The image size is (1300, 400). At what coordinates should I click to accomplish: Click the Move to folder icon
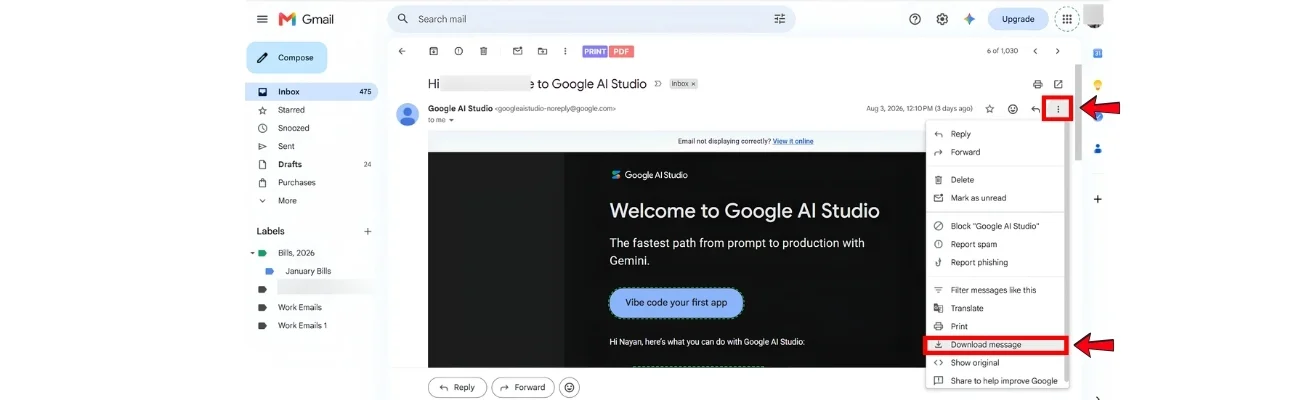(x=542, y=51)
